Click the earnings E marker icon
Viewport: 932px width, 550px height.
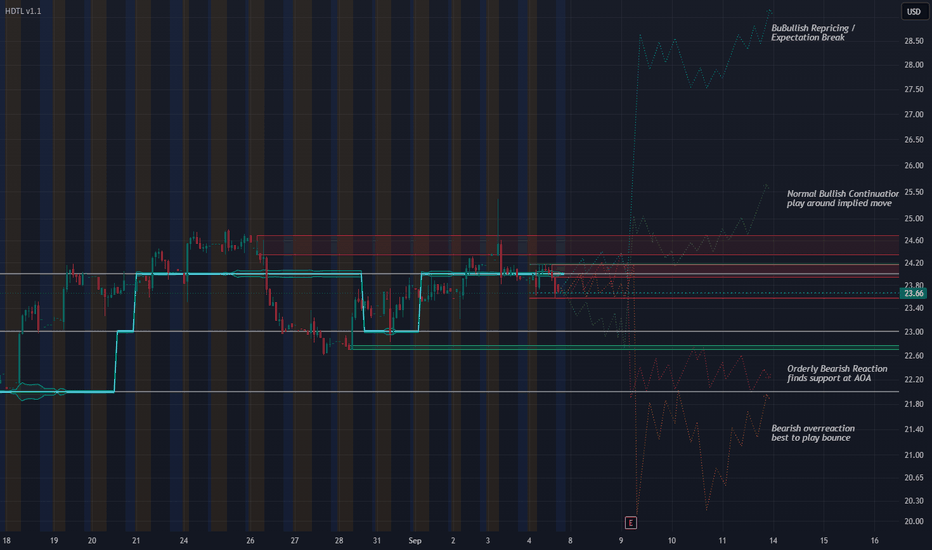[631, 523]
